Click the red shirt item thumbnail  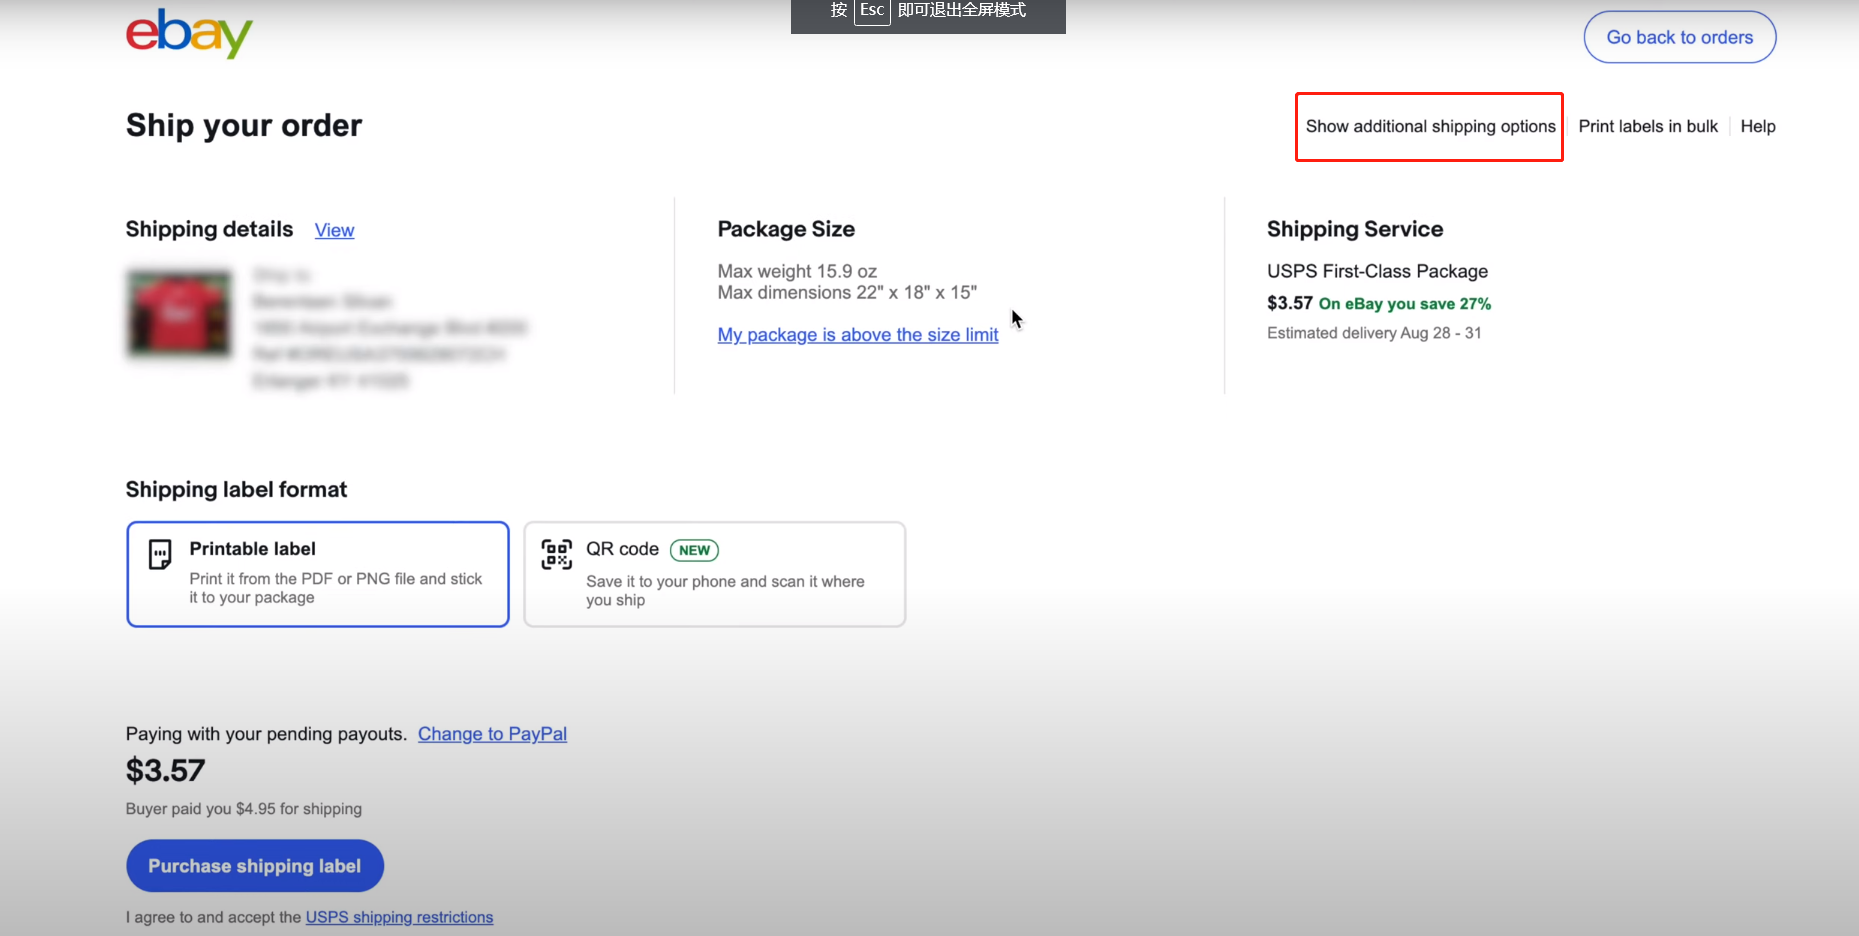179,314
